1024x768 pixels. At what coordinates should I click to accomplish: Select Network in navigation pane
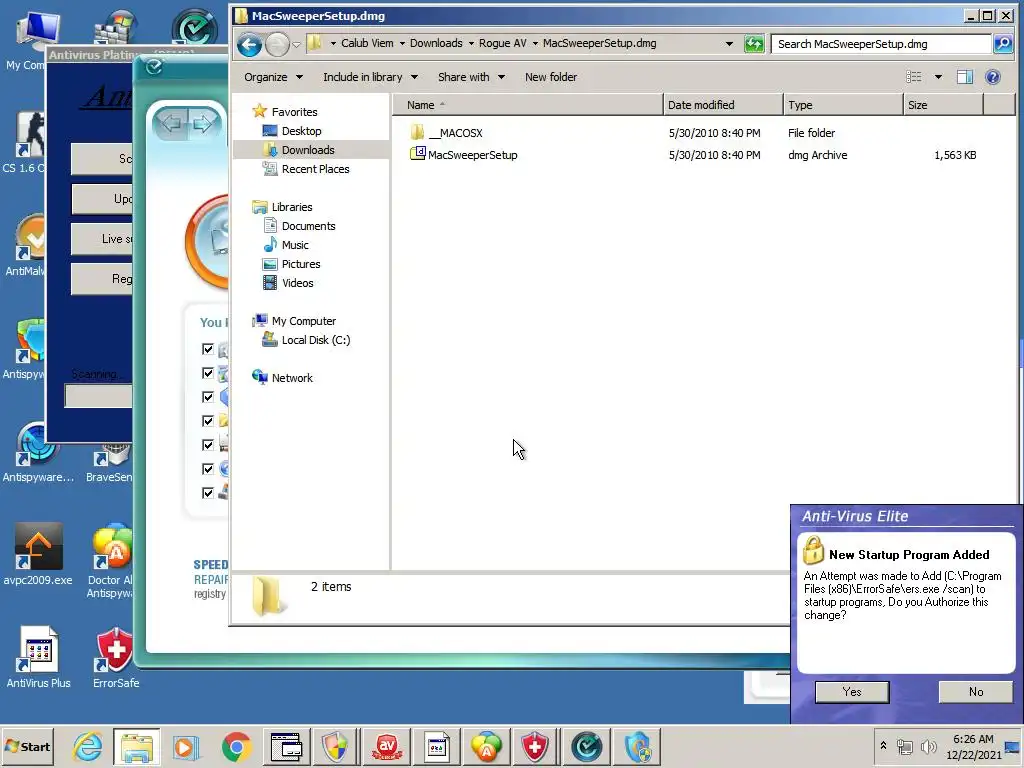[292, 377]
